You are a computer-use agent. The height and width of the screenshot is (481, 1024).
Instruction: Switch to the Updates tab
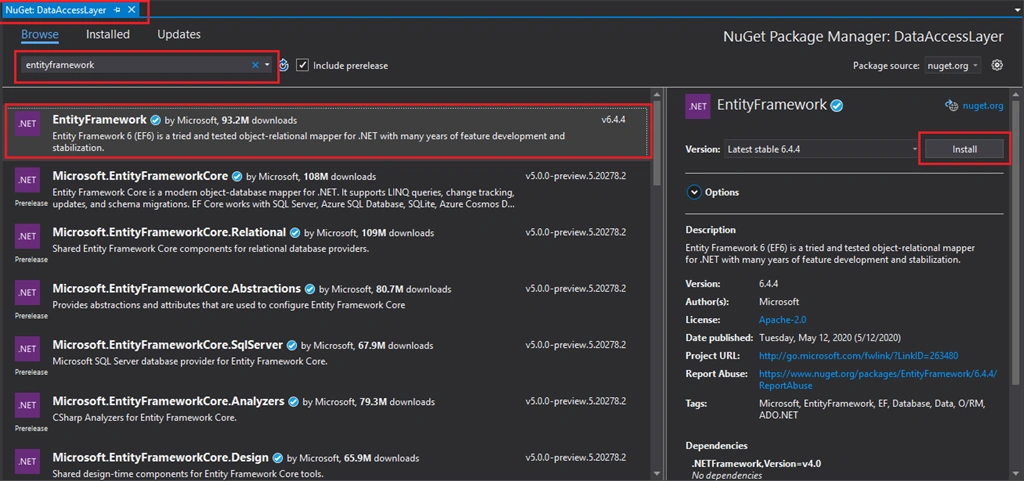coord(179,35)
